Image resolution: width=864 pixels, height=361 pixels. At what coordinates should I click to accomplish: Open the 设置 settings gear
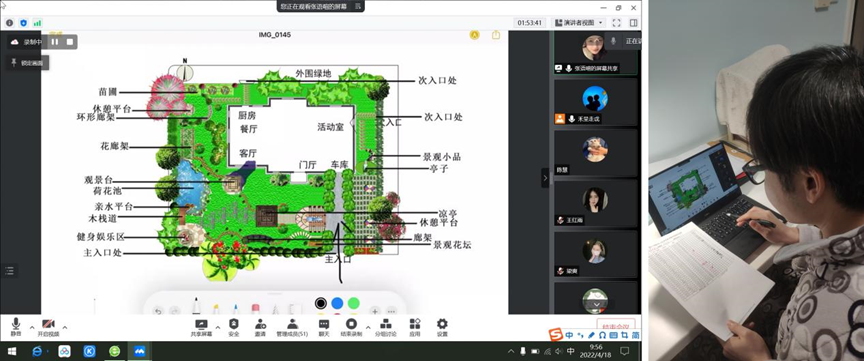click(x=442, y=327)
